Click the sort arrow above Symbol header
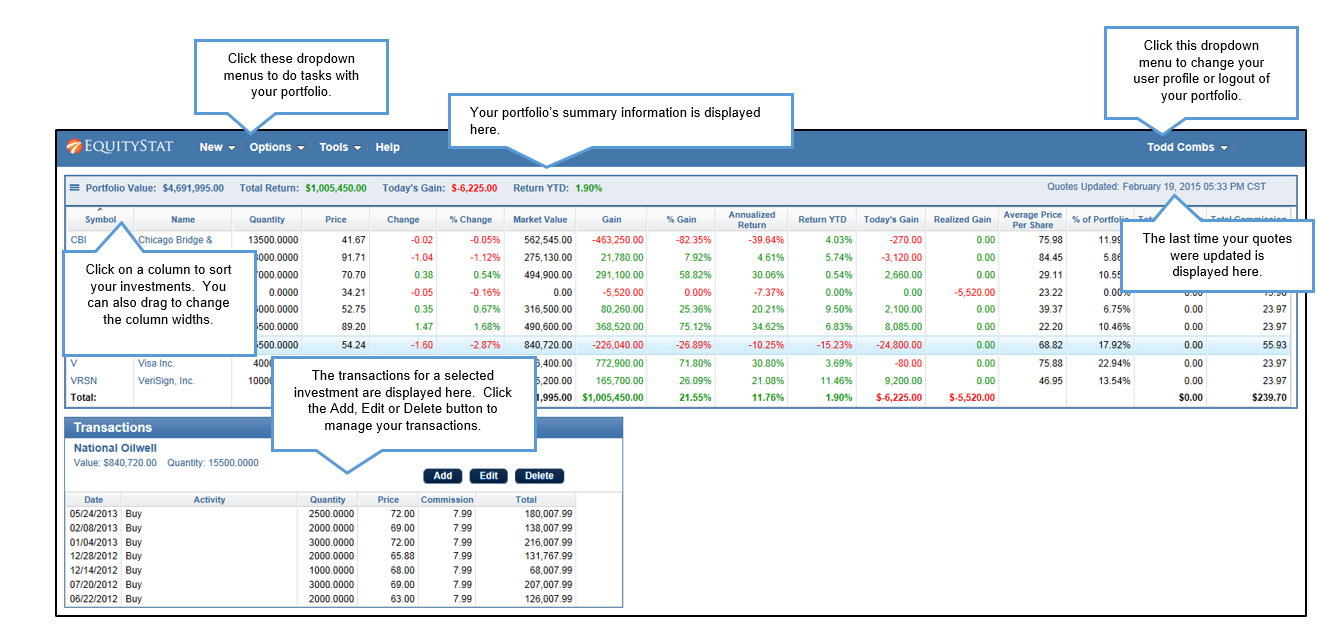The image size is (1319, 637). (100, 208)
